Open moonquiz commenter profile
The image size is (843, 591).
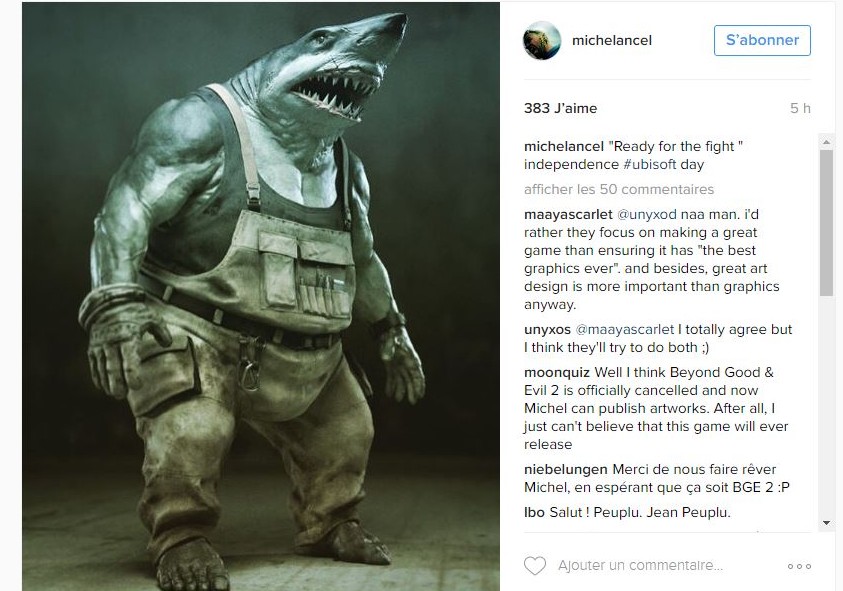[557, 373]
